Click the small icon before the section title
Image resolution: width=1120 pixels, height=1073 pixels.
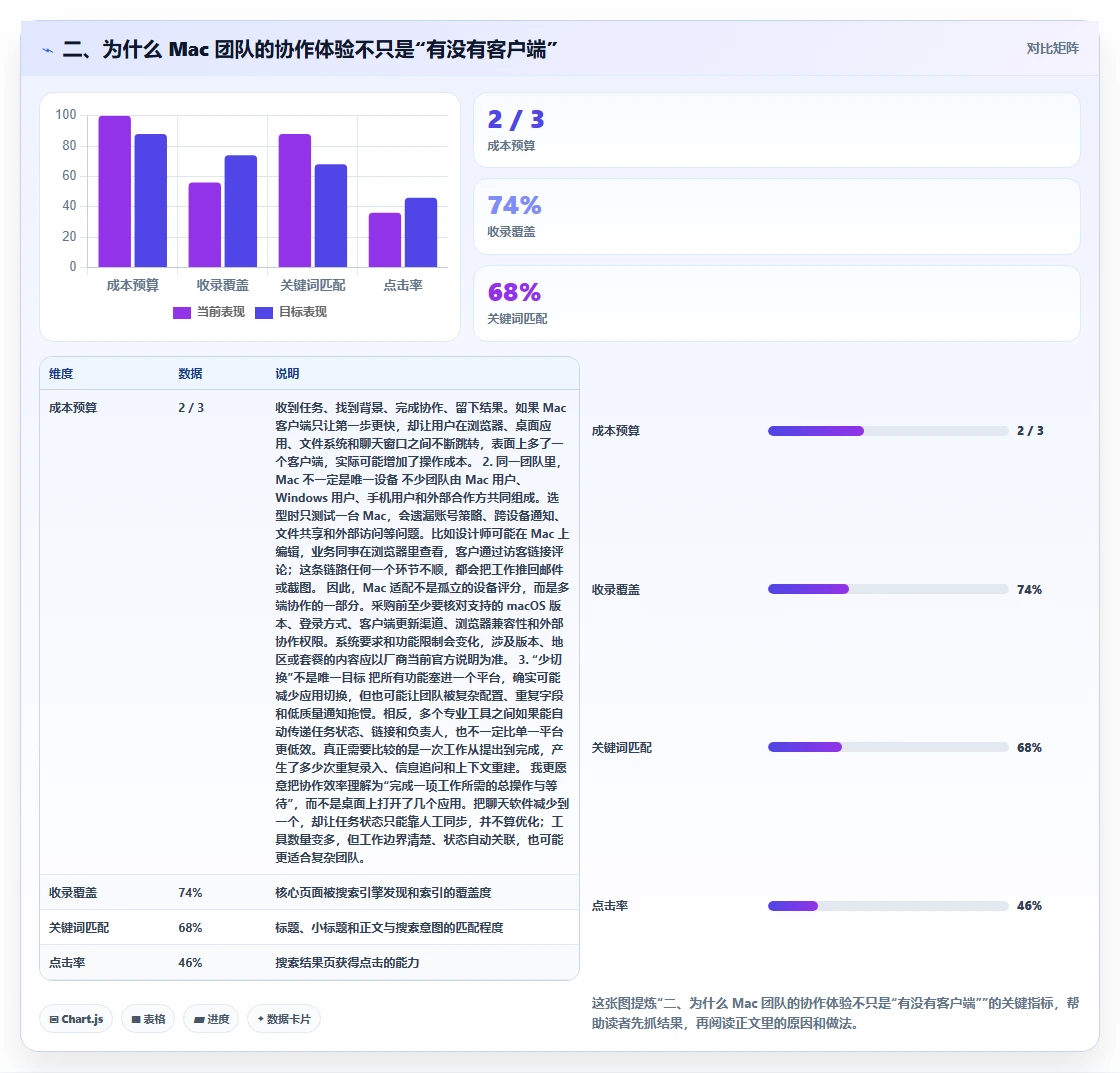(x=48, y=50)
